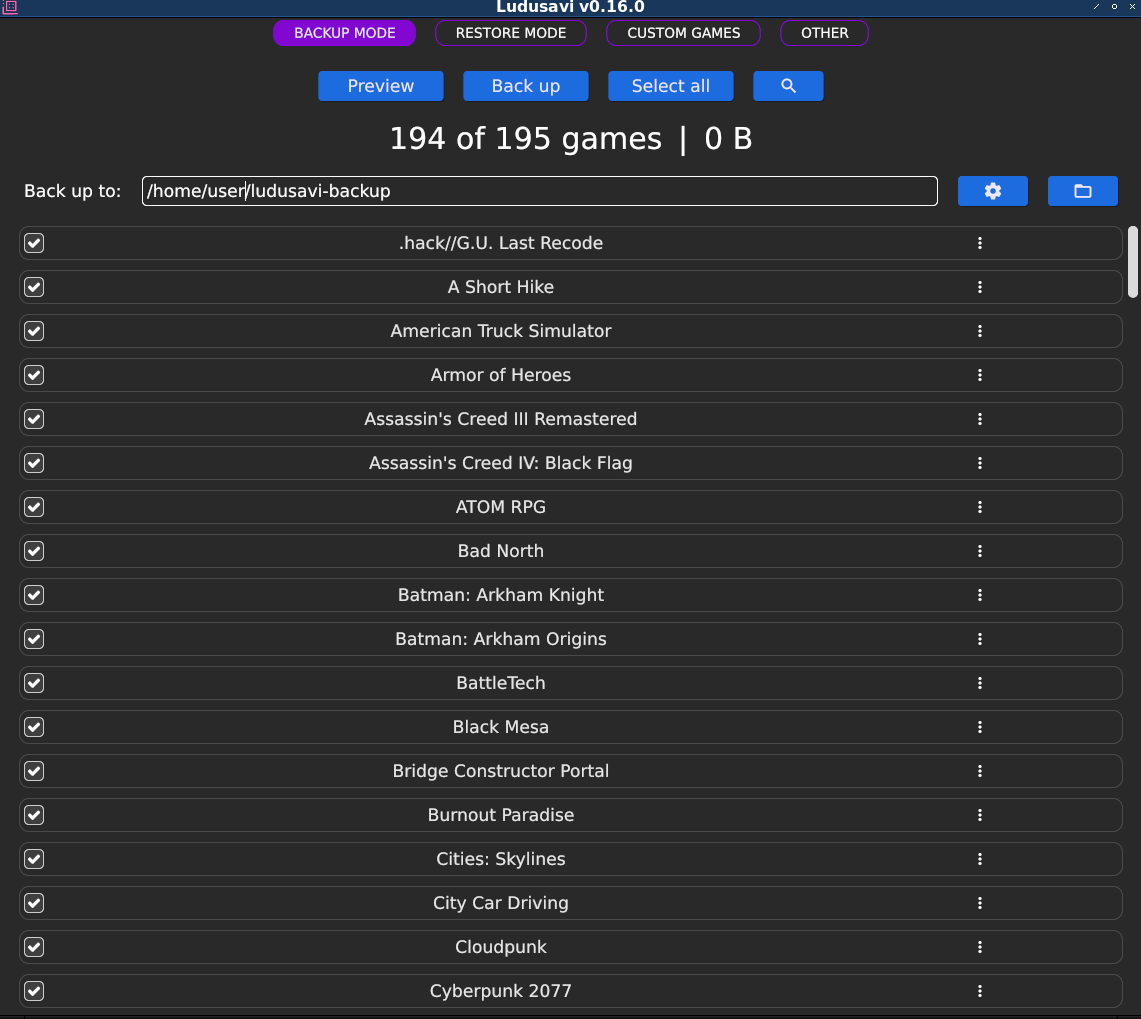
Task: Open options menu for A Short Hike
Action: click(x=980, y=287)
